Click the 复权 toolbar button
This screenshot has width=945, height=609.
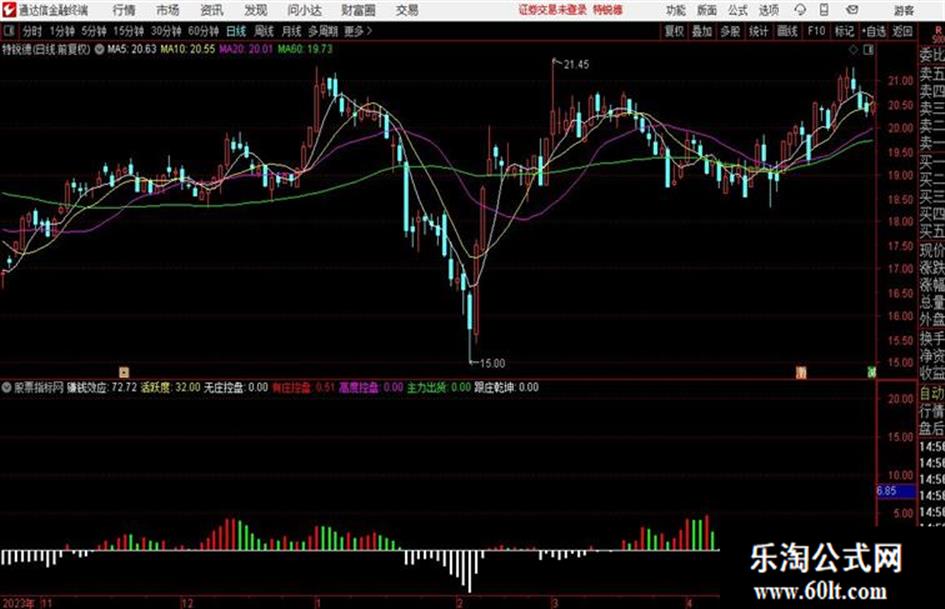pyautogui.click(x=674, y=31)
